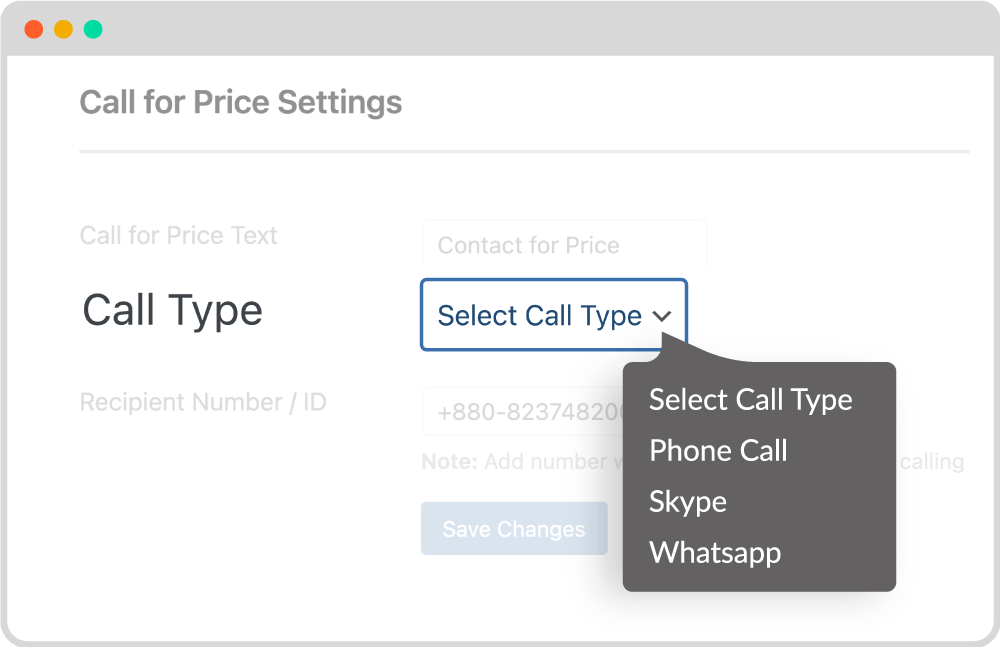Click the Recipient Number / ID label
Screen dimensions: 1000x647
203,402
